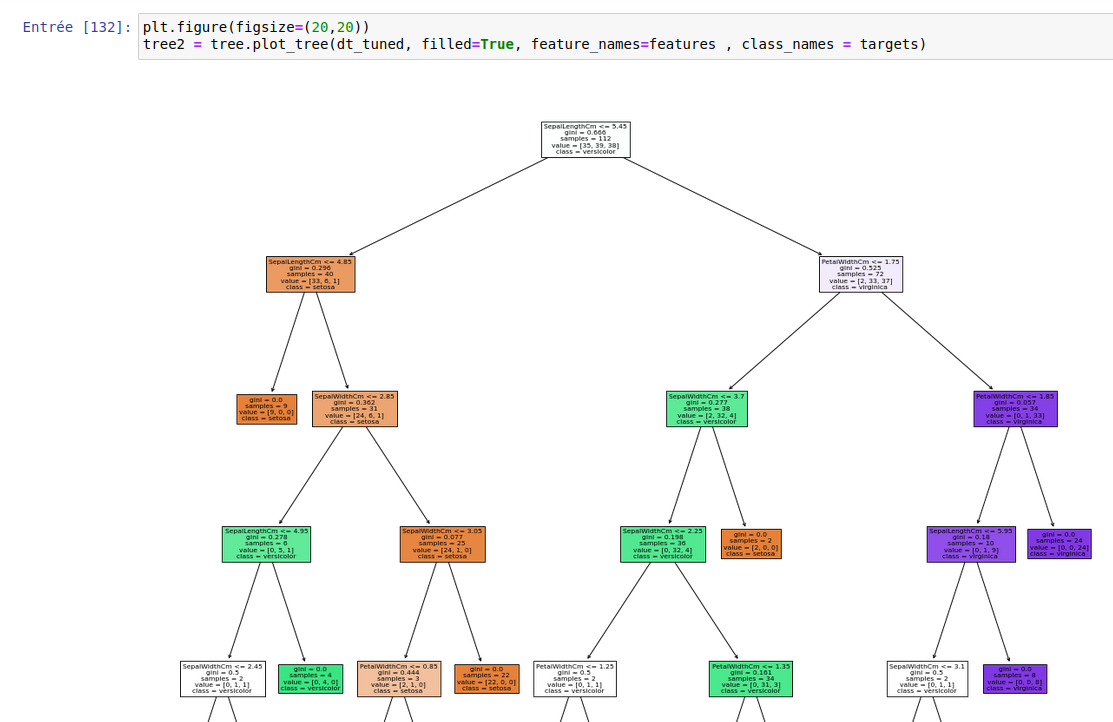Click the green SepalLengthCm <= 4.95 node
Screen dimensions: 1113x722
[x=266, y=544]
